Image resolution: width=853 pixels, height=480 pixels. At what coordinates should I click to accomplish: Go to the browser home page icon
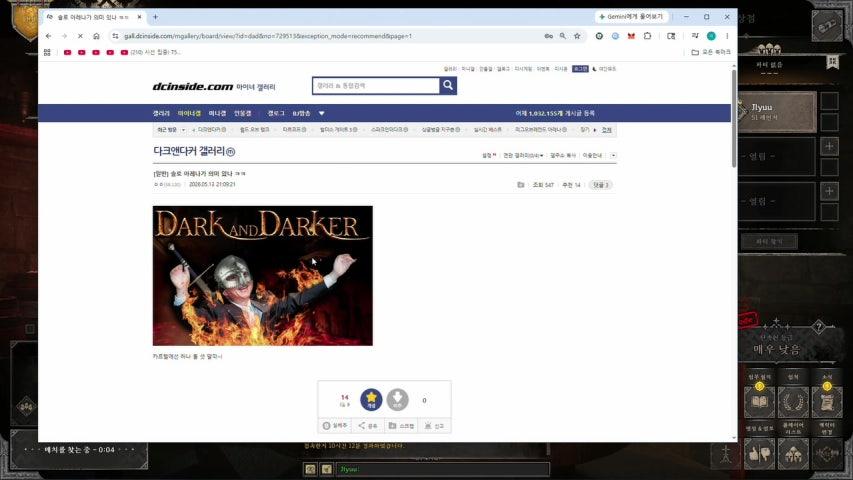pyautogui.click(x=96, y=36)
